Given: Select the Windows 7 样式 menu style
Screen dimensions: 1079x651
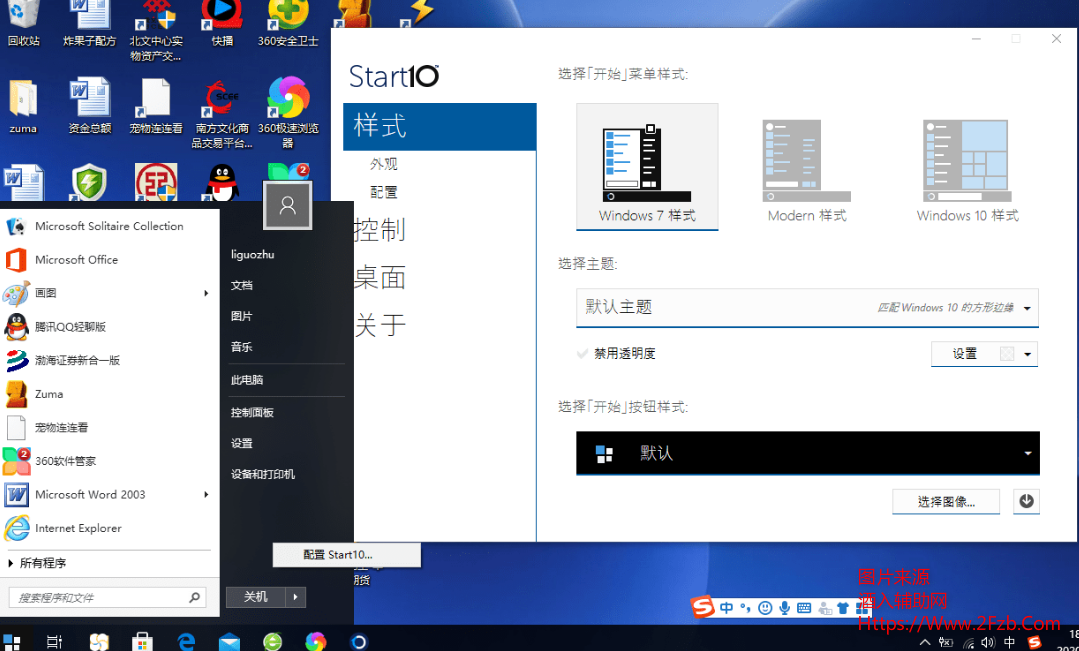Looking at the screenshot, I should [x=647, y=166].
